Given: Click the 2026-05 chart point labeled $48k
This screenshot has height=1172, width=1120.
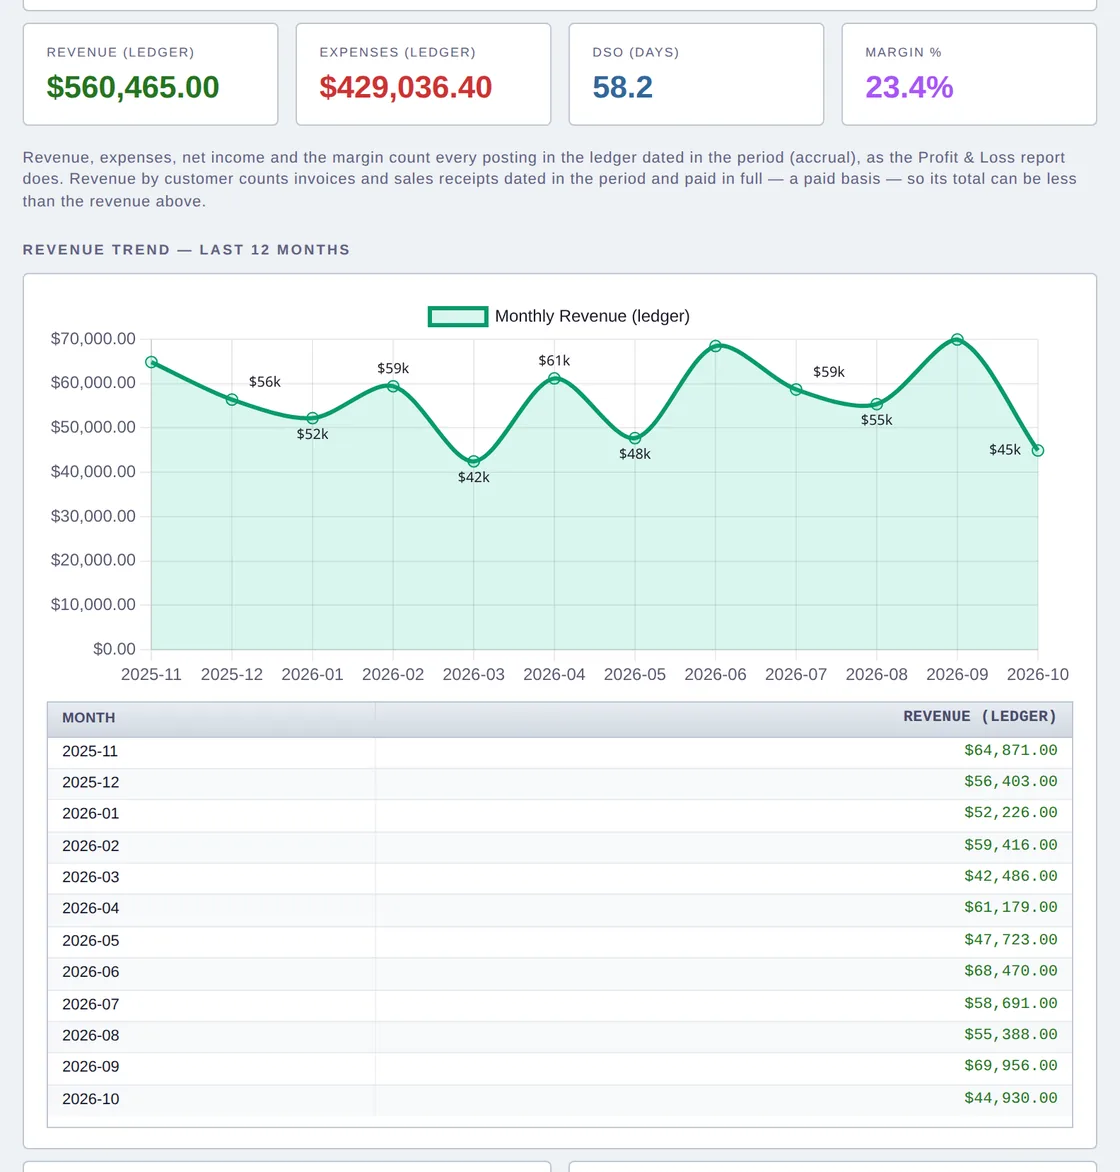Looking at the screenshot, I should point(635,438).
